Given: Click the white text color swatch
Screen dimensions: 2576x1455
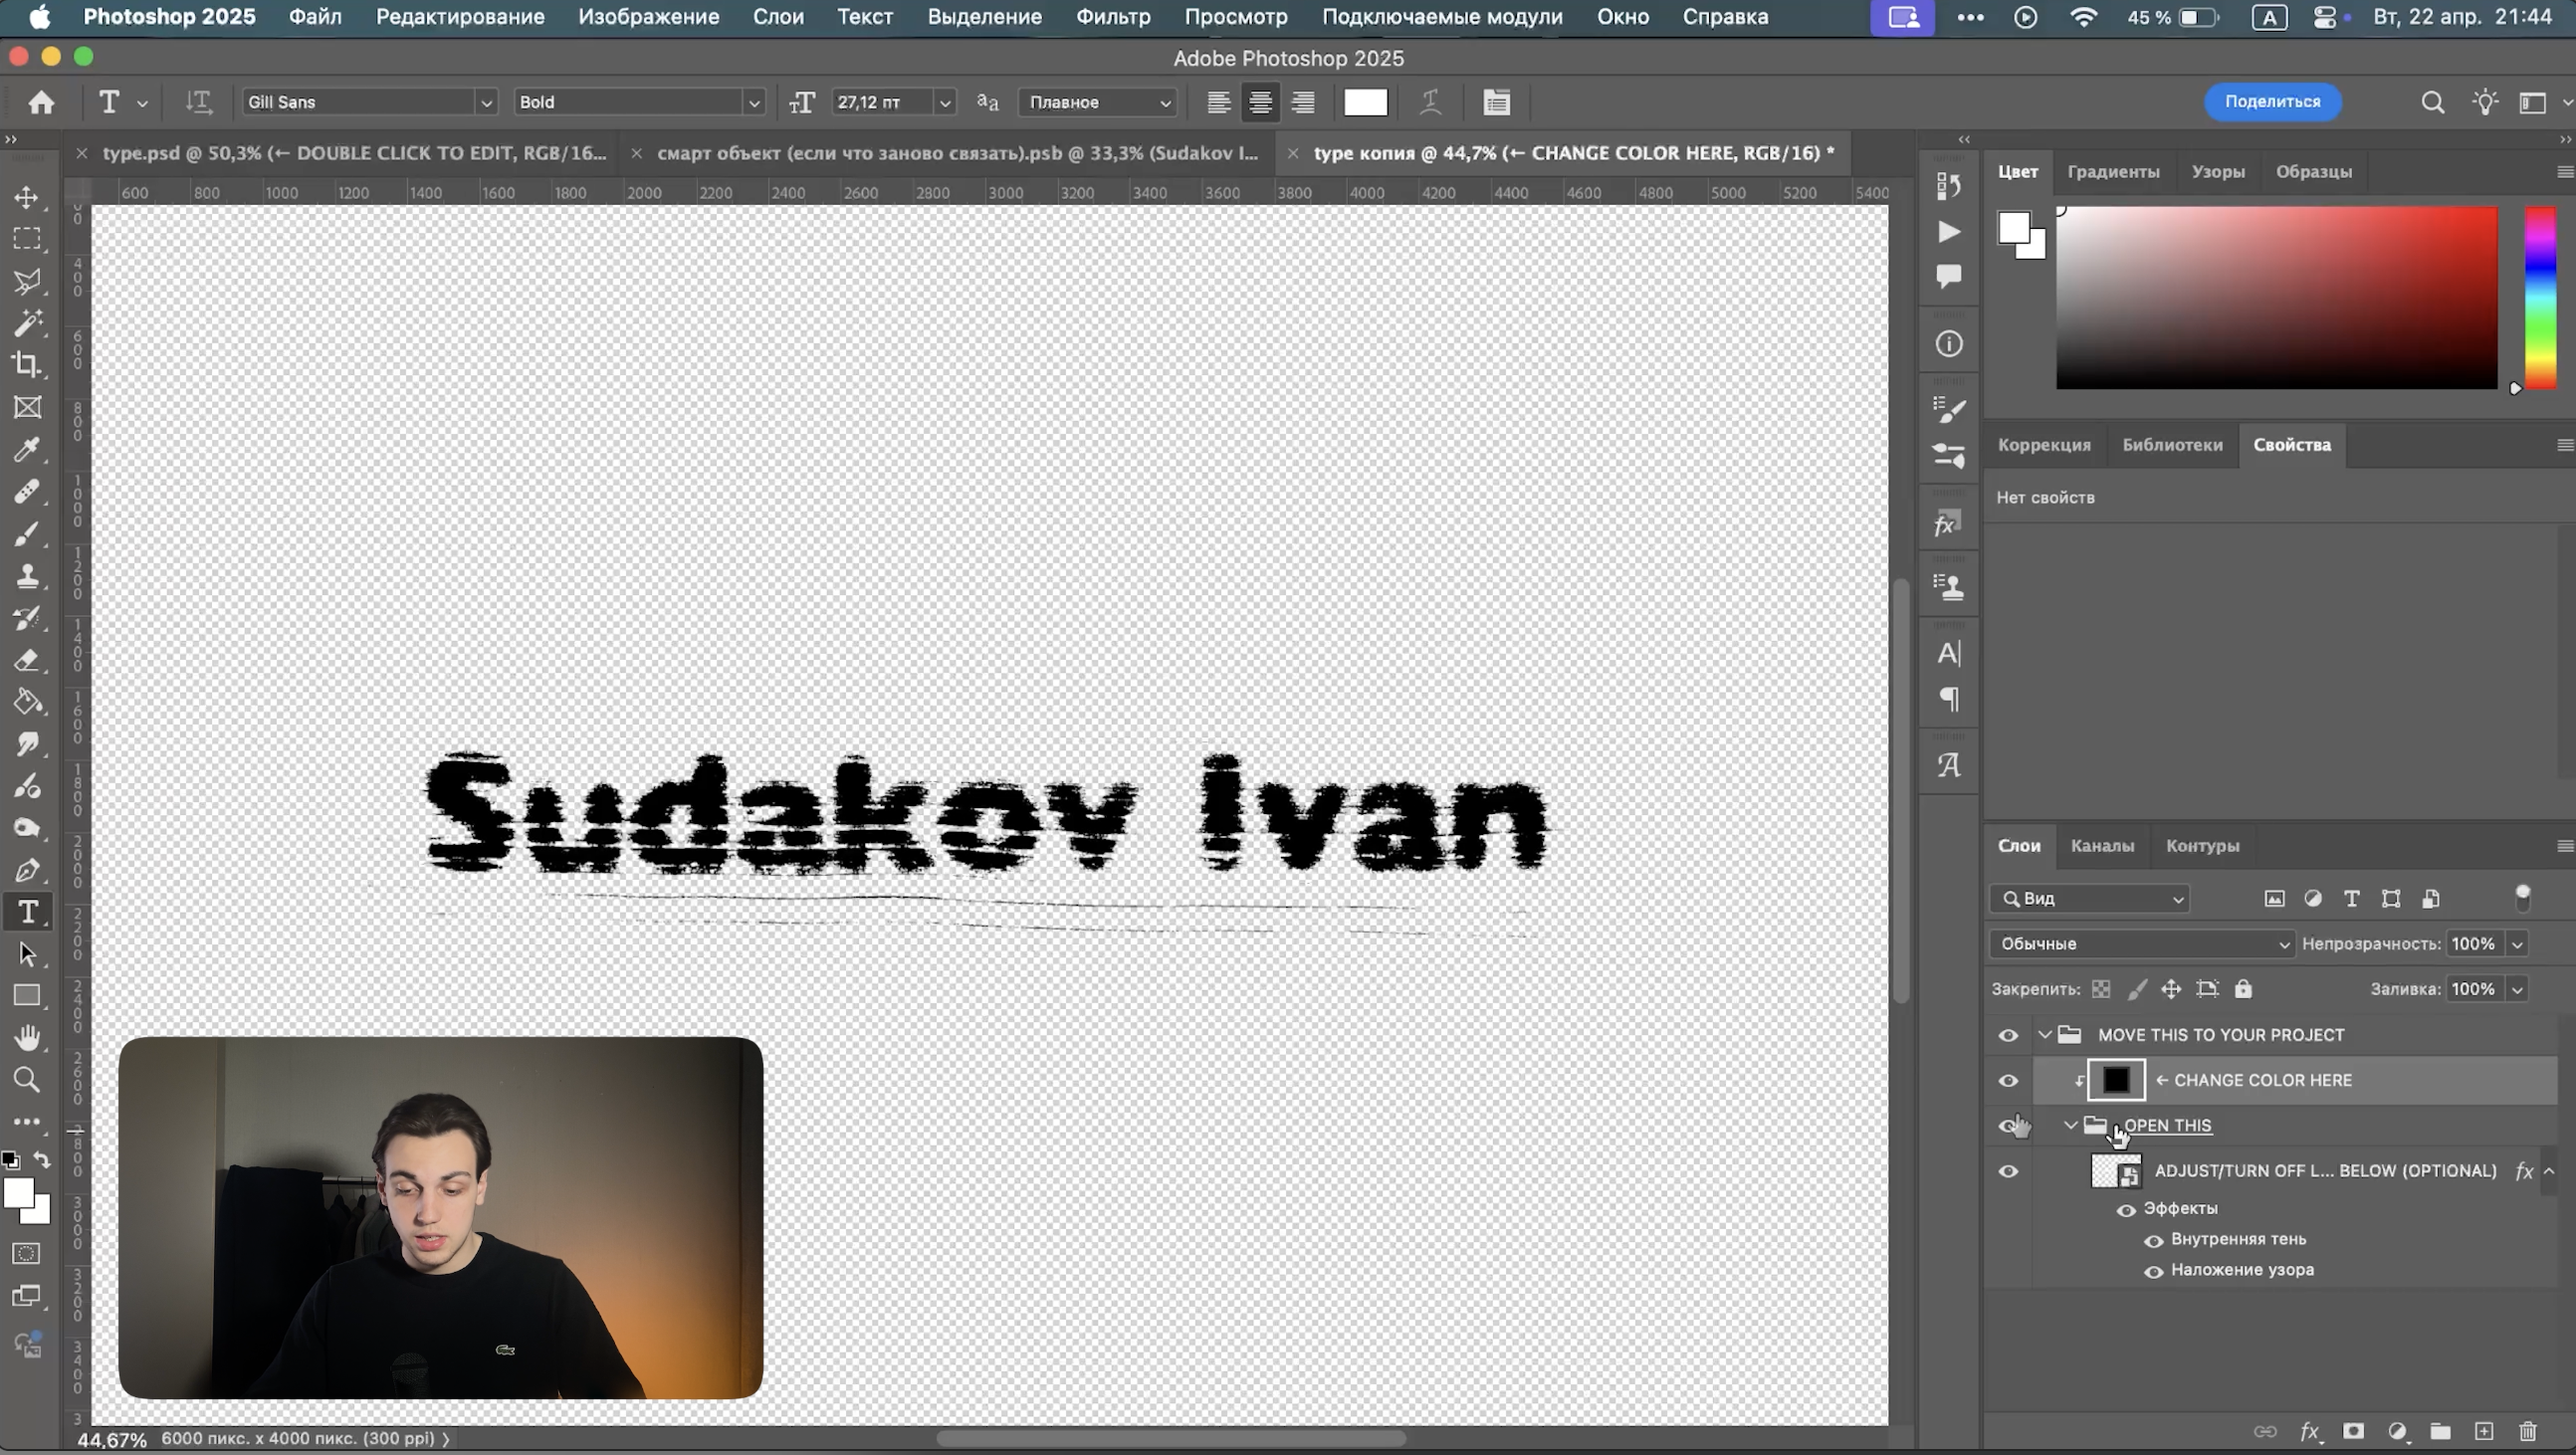Looking at the screenshot, I should [1365, 102].
